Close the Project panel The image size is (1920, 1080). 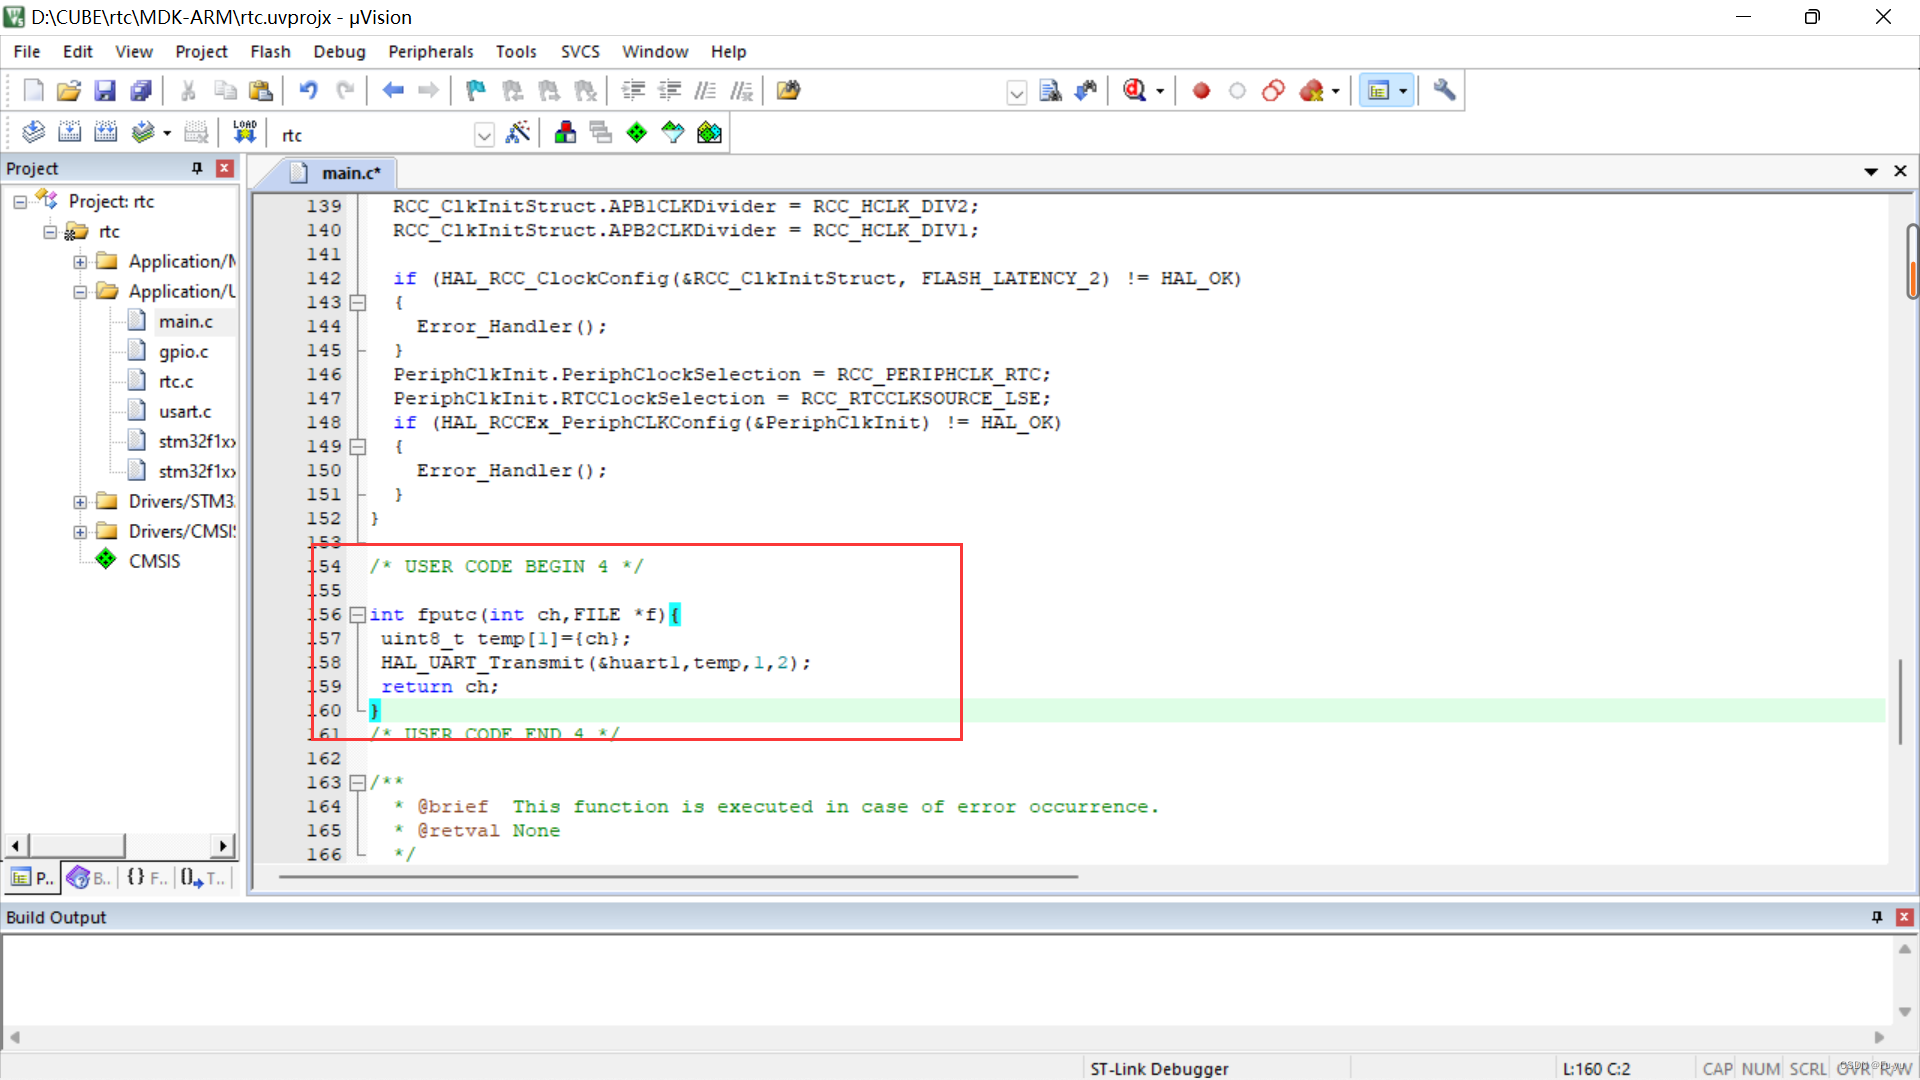pos(225,168)
